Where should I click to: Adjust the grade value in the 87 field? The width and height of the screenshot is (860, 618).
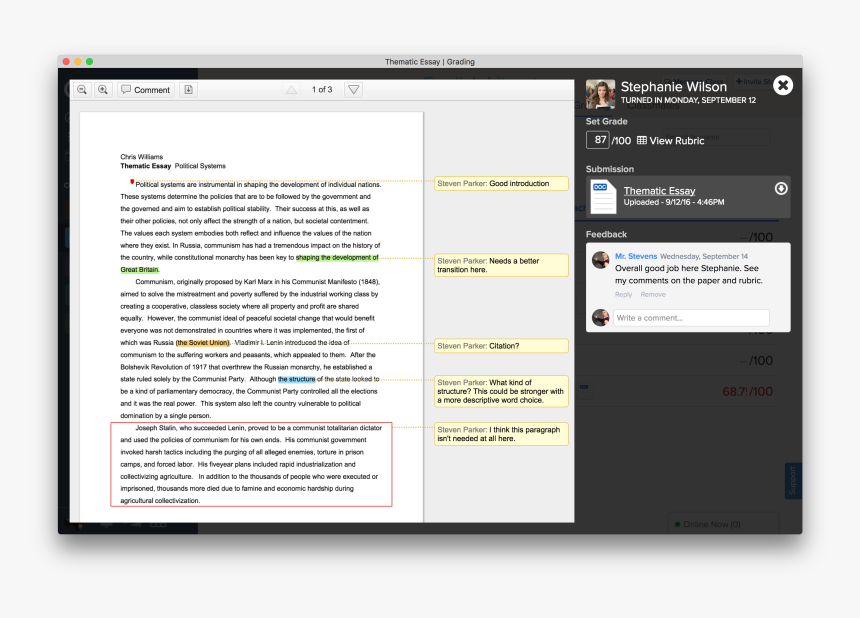tap(598, 140)
